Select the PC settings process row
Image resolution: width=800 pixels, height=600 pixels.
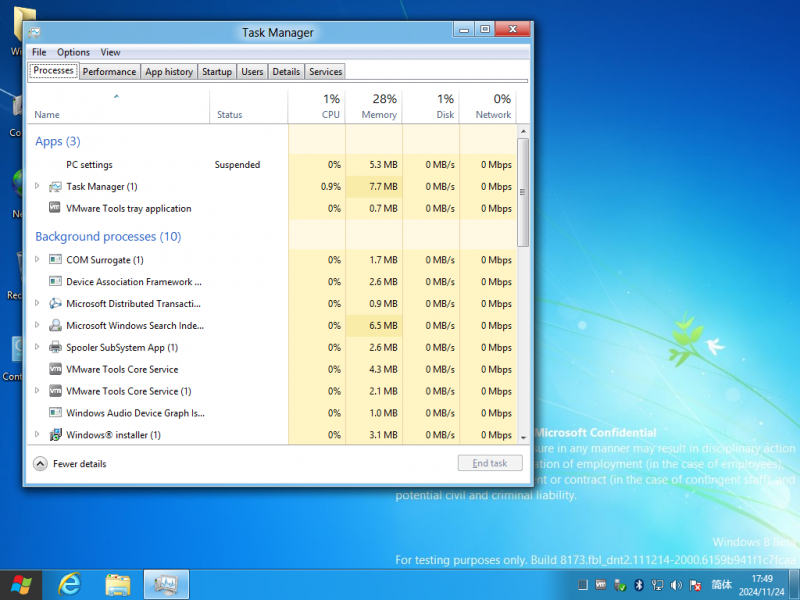pyautogui.click(x=272, y=165)
